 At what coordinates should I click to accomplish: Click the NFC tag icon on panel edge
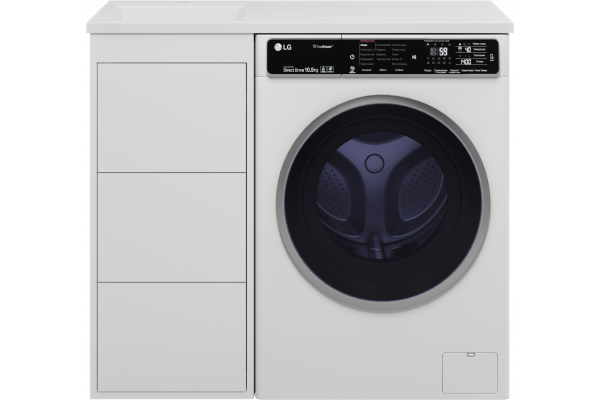pyautogui.click(x=492, y=57)
